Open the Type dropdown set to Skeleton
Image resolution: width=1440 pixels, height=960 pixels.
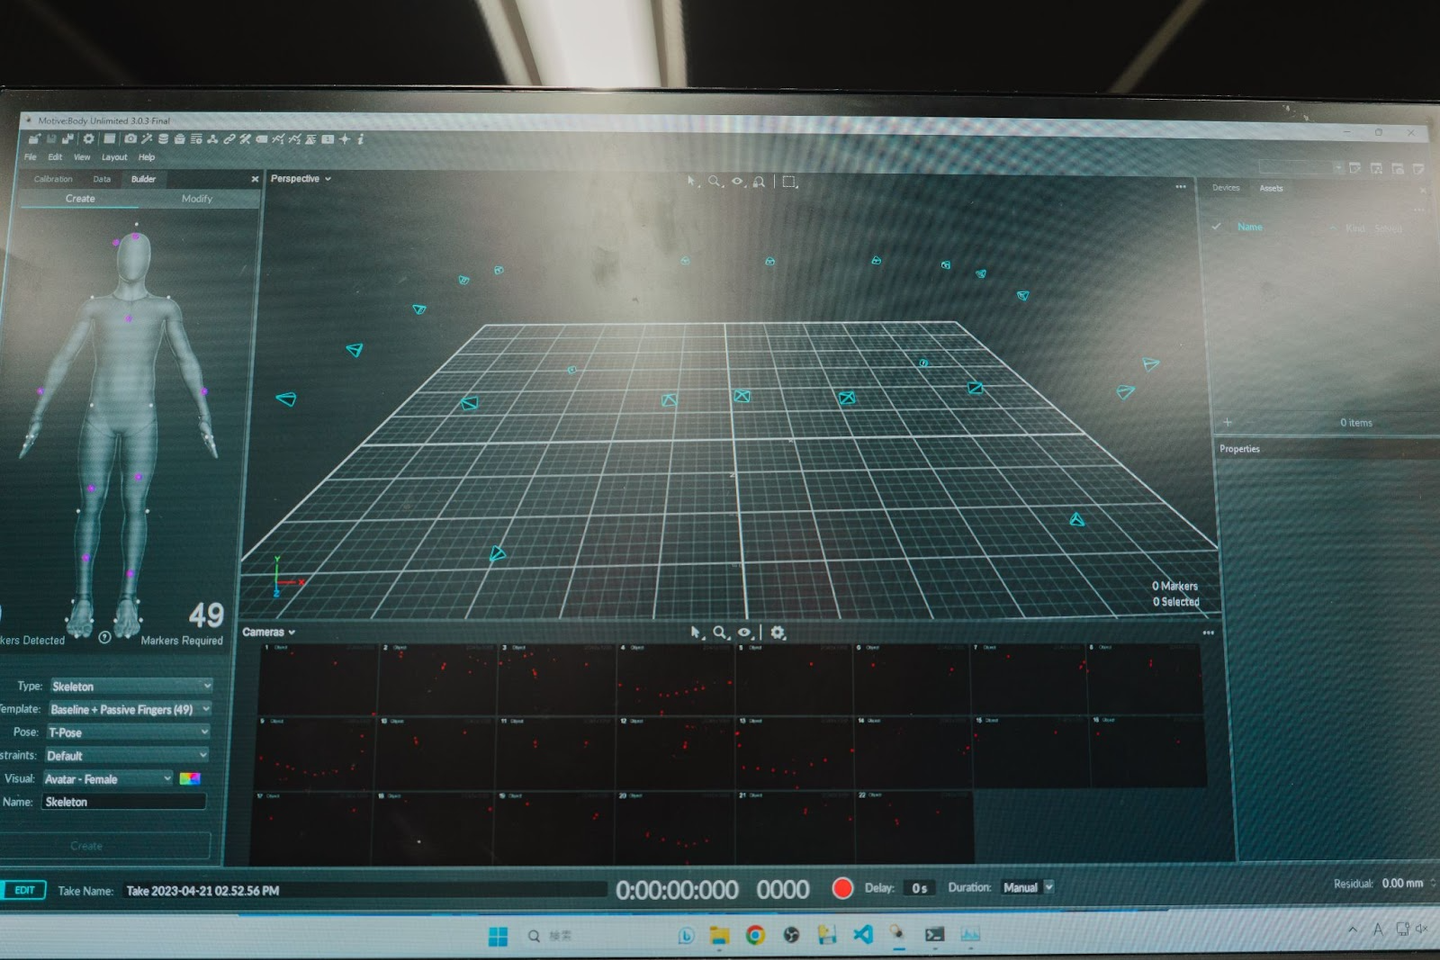coord(130,686)
